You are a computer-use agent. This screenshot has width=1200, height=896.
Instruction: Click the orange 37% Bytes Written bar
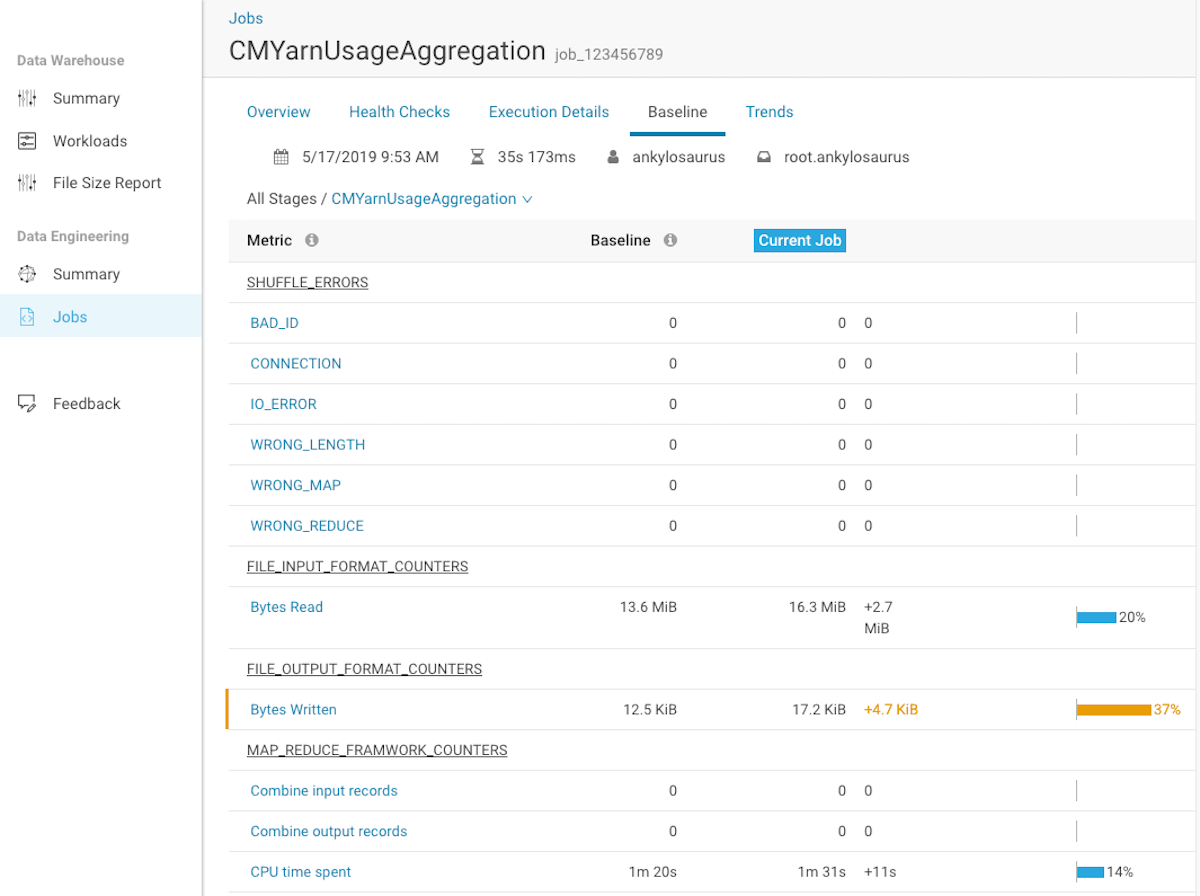click(1113, 709)
